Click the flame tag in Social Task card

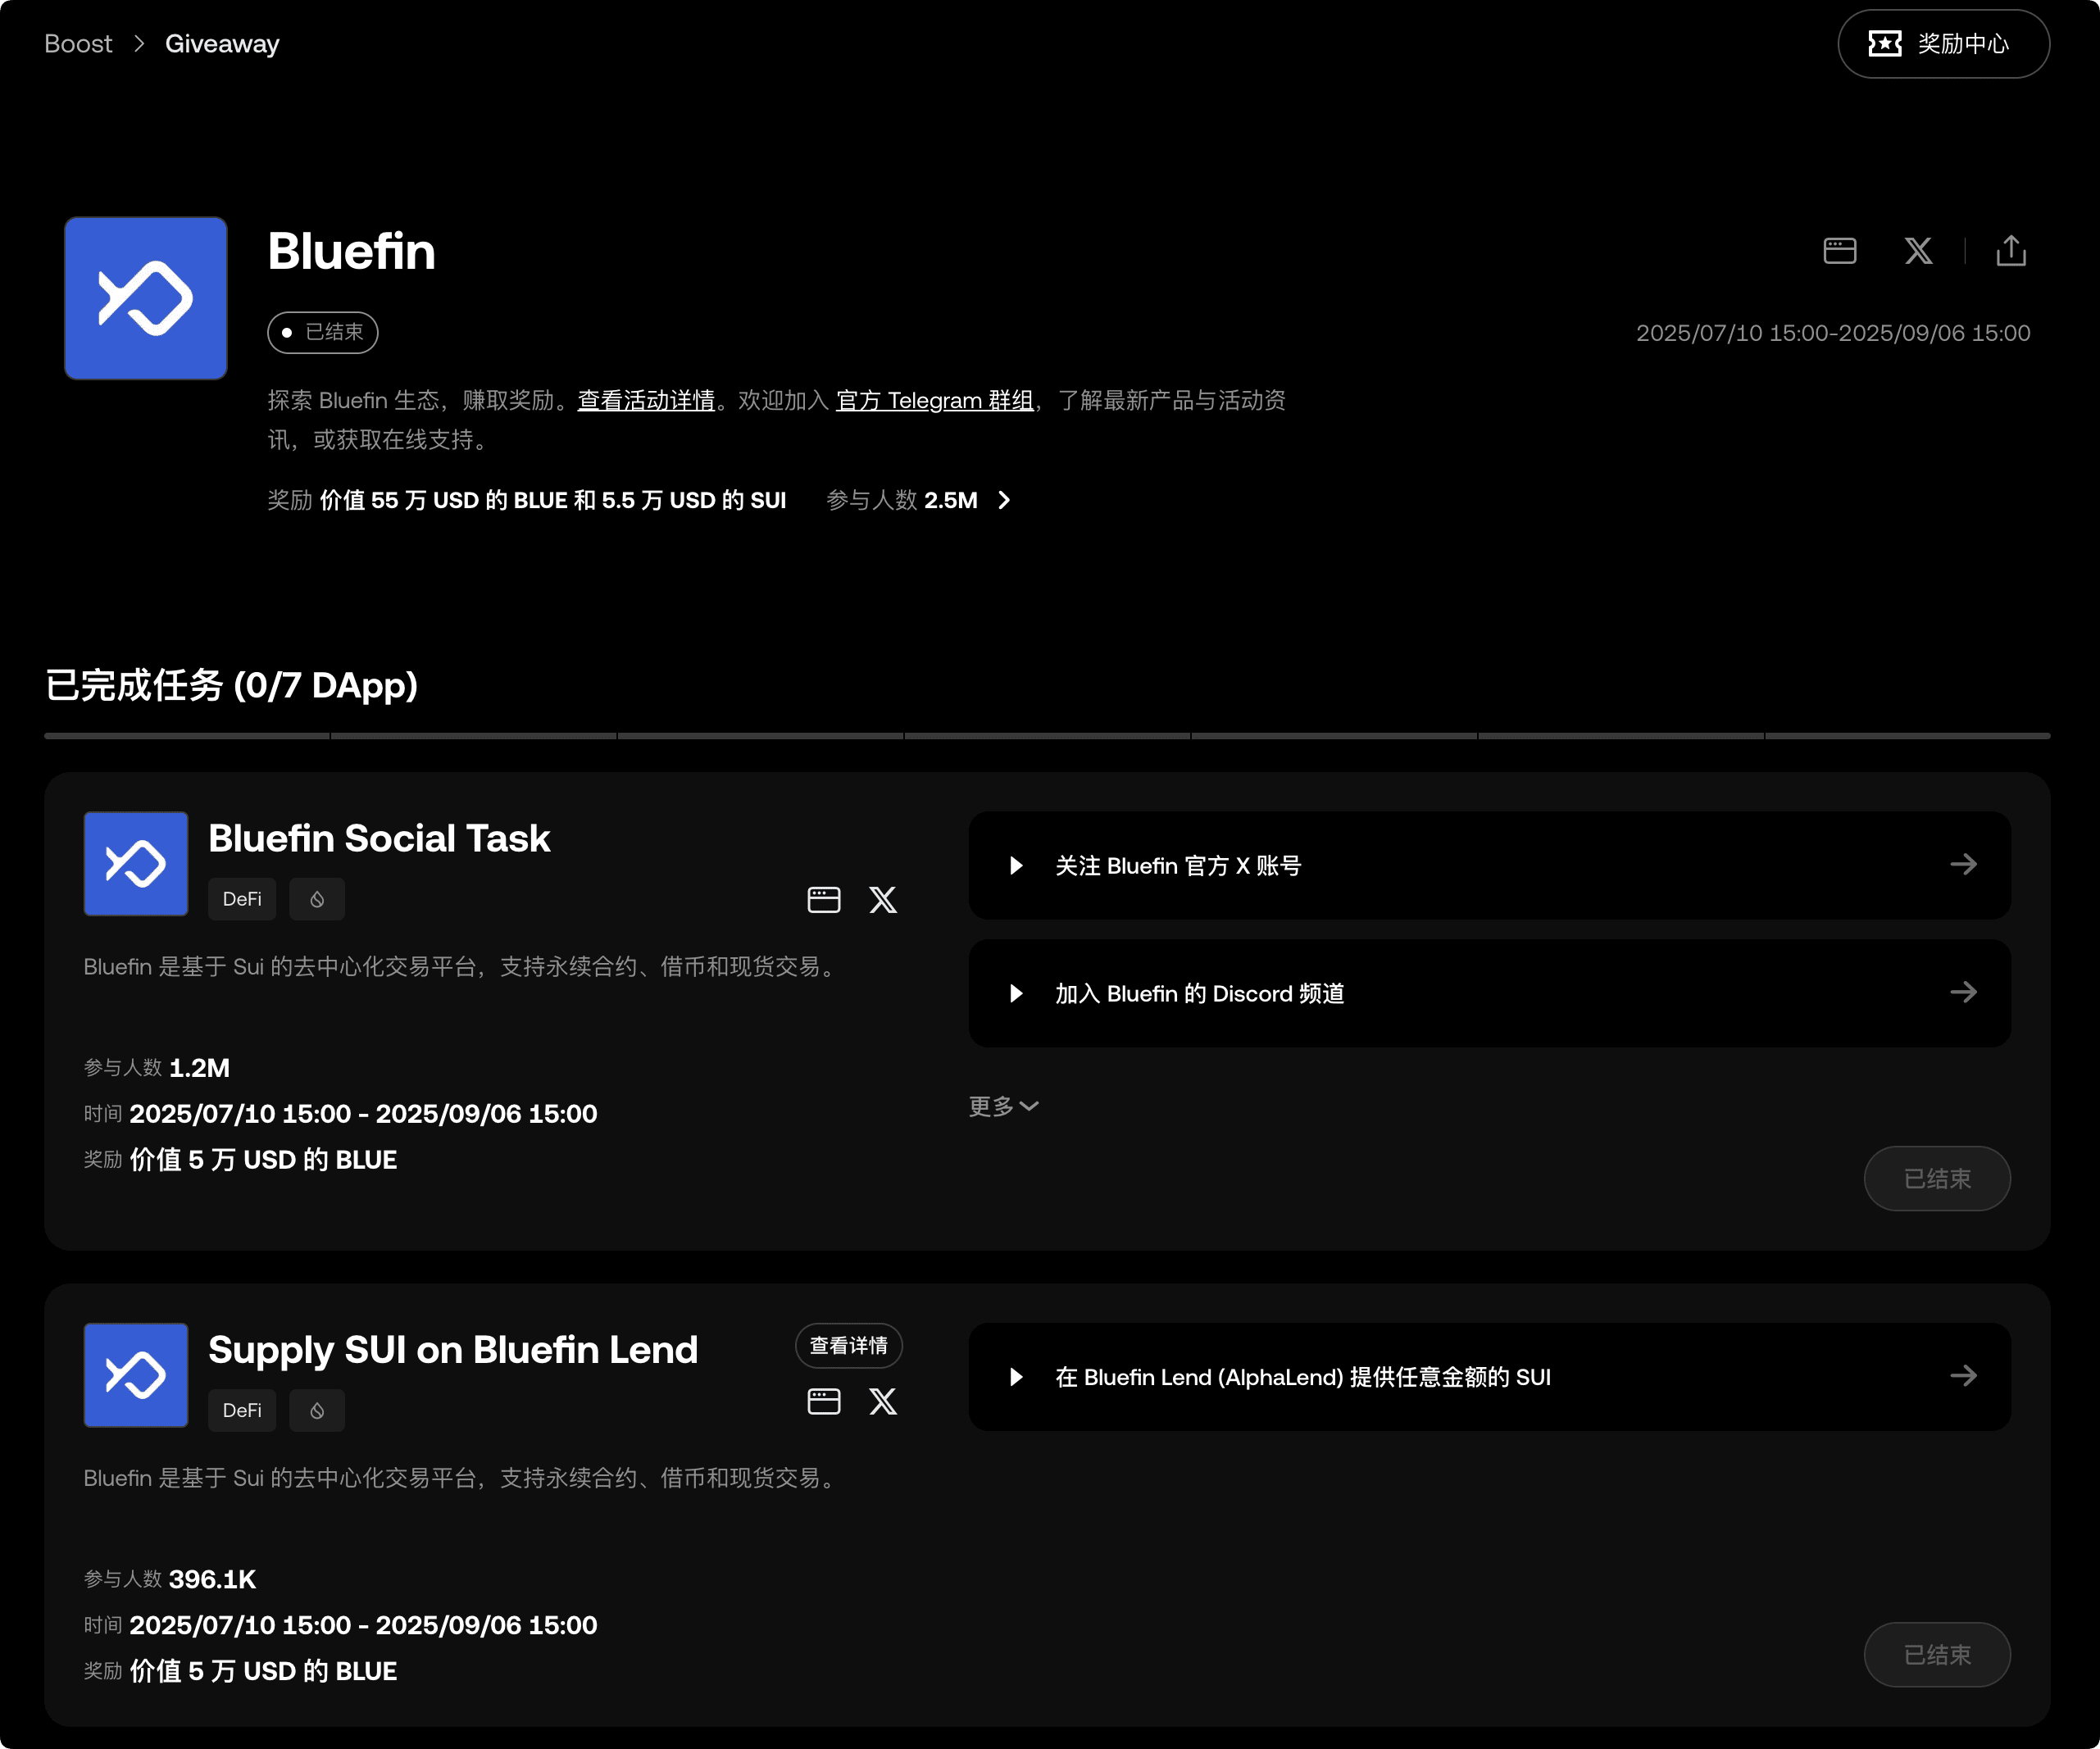pos(316,899)
